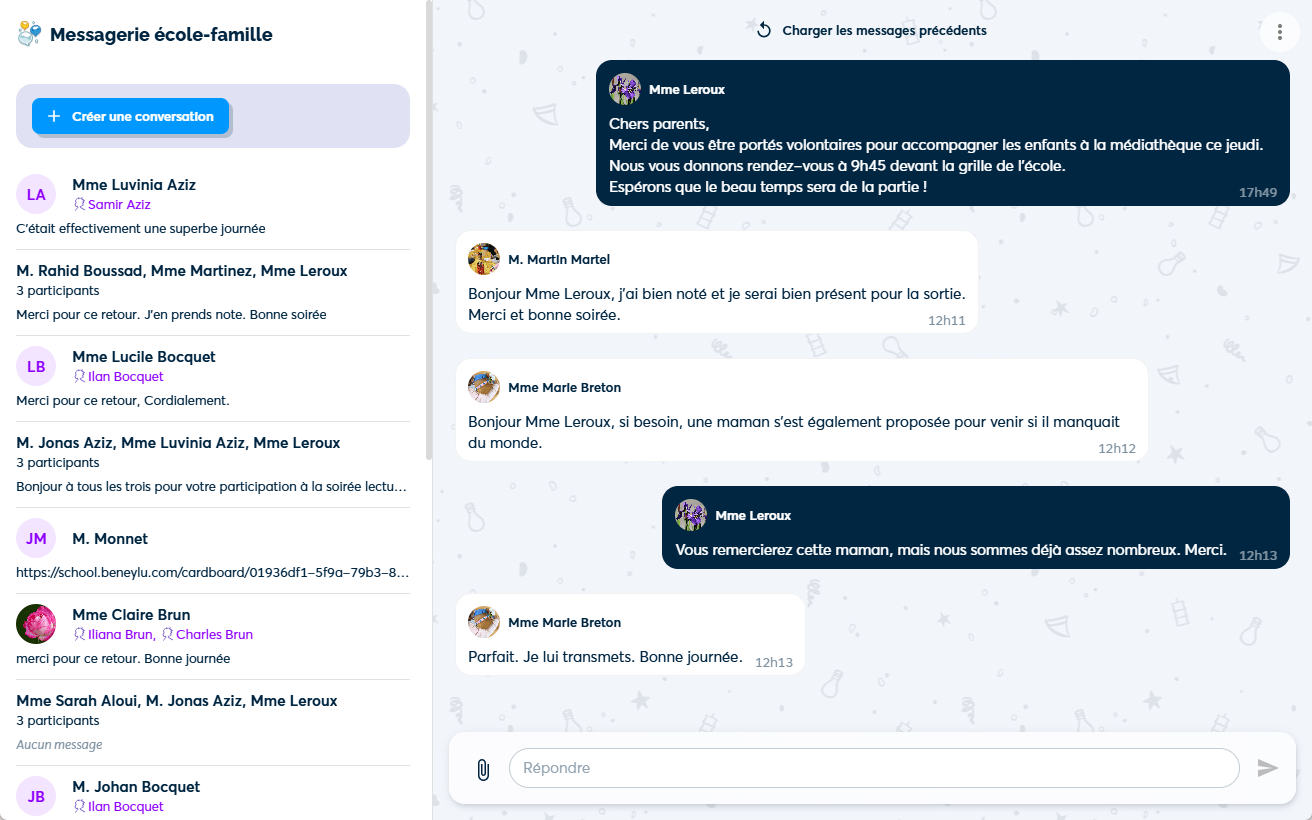Click the JM avatar for M. Monnet
The height and width of the screenshot is (820, 1312).
click(36, 538)
